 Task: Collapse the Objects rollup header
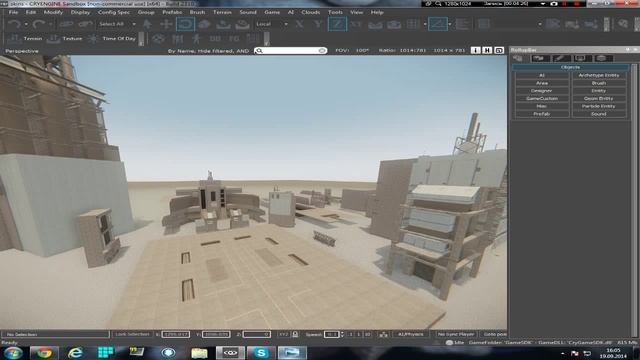pos(570,67)
